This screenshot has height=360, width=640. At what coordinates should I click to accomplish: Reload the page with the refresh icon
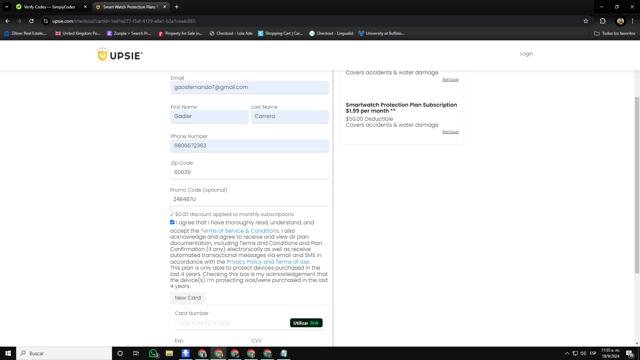tap(31, 21)
